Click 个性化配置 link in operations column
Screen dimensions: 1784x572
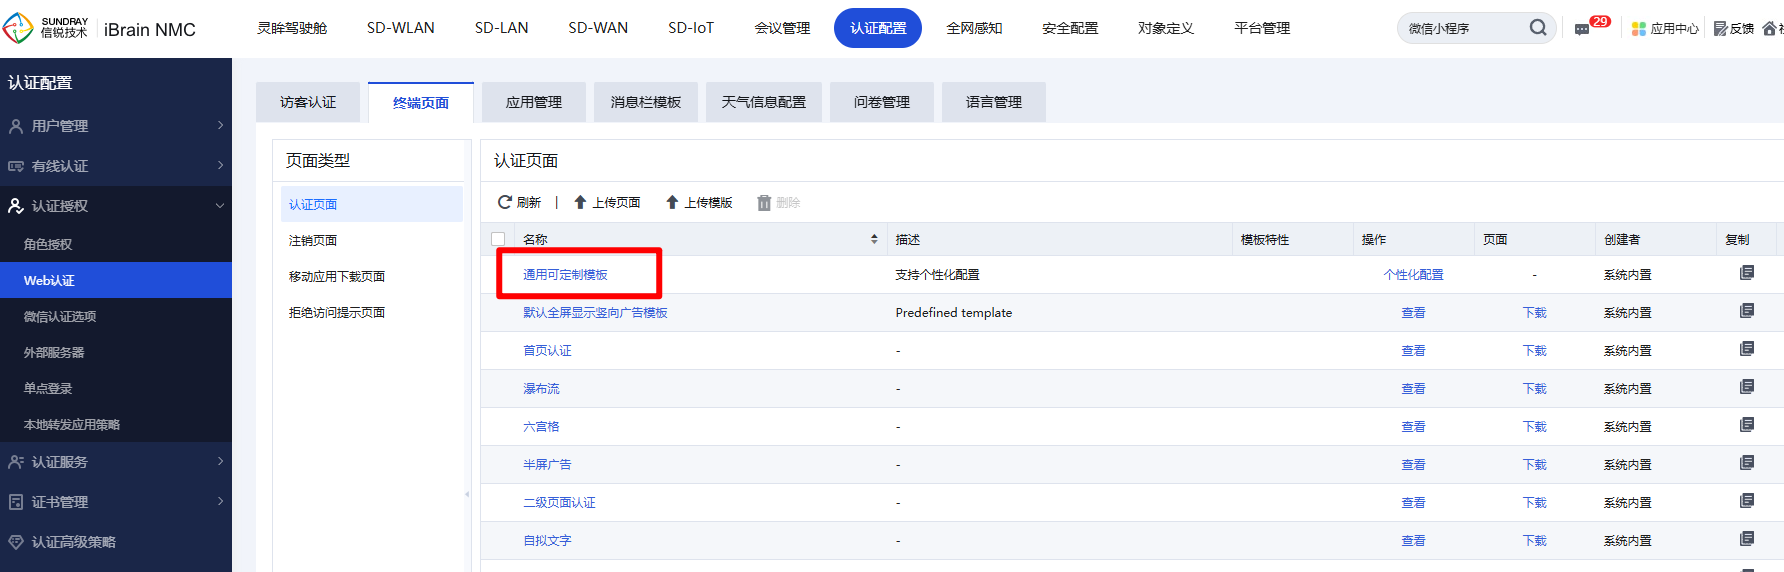pos(1413,275)
